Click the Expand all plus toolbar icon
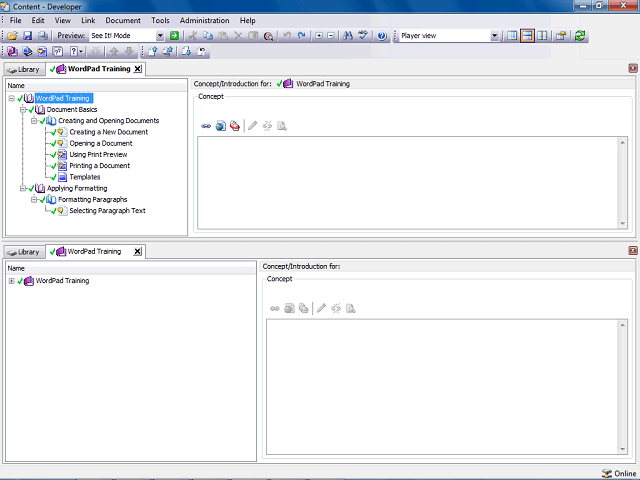 [319, 36]
